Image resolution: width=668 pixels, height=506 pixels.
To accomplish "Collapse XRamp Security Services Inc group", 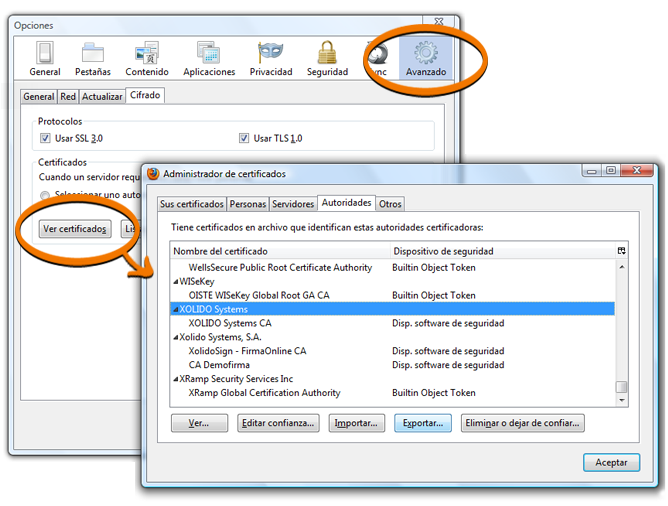I will pyautogui.click(x=176, y=379).
